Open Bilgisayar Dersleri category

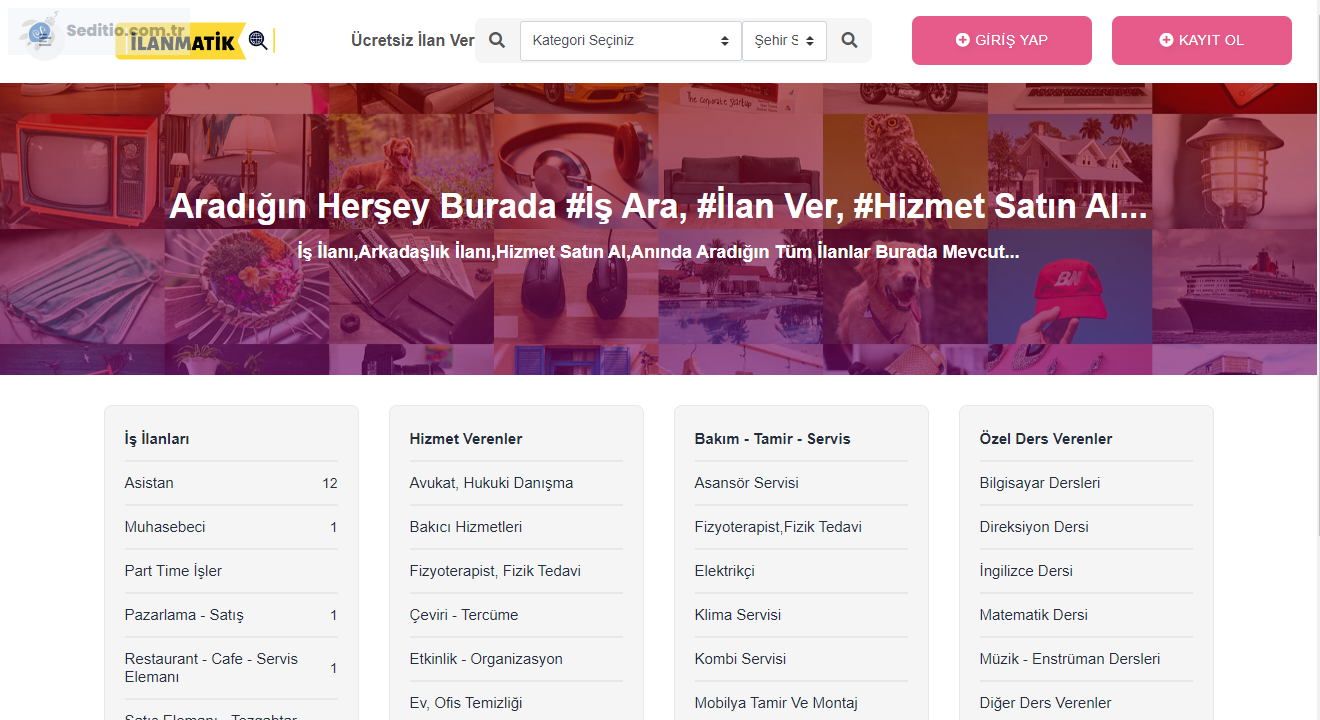[1039, 483]
